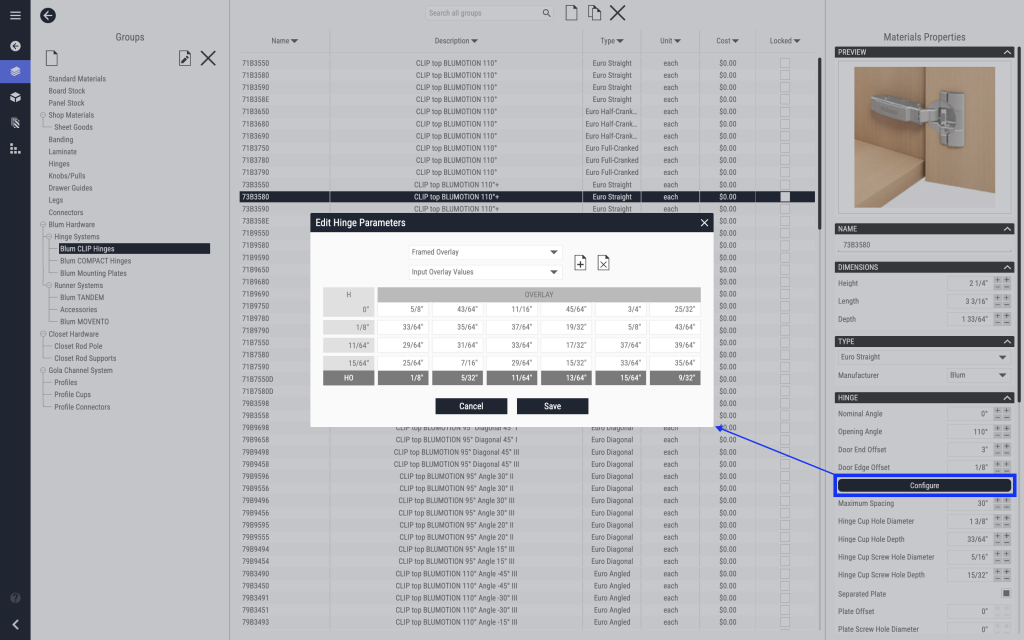
Task: Click the copy material icon beside search
Action: click(x=595, y=13)
